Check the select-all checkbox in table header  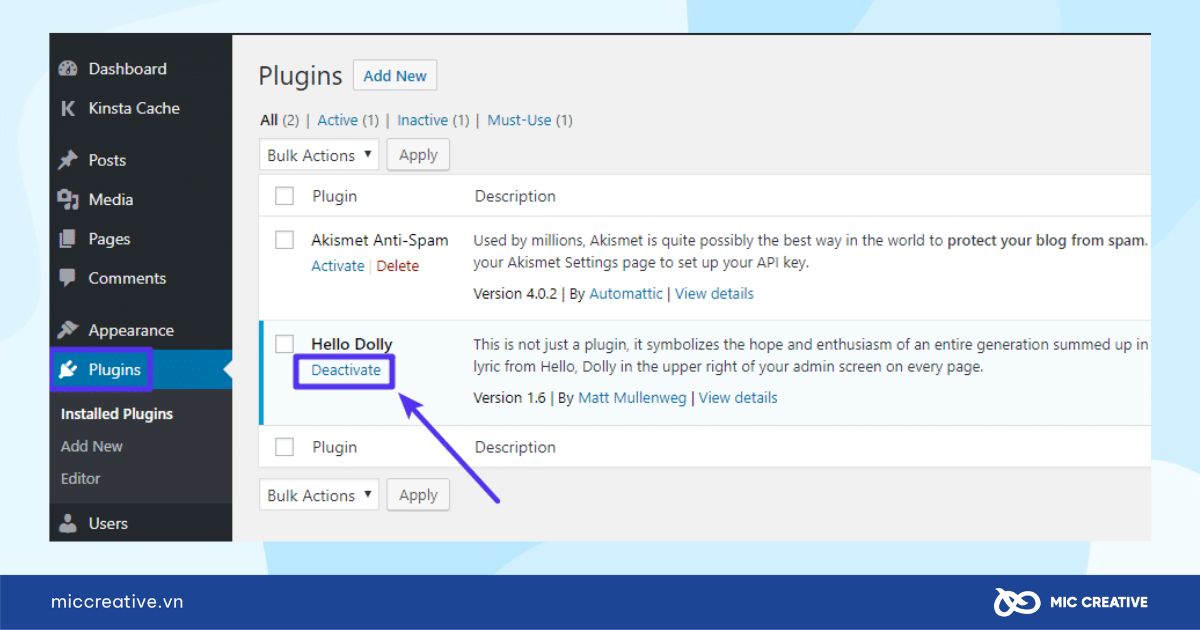click(284, 196)
